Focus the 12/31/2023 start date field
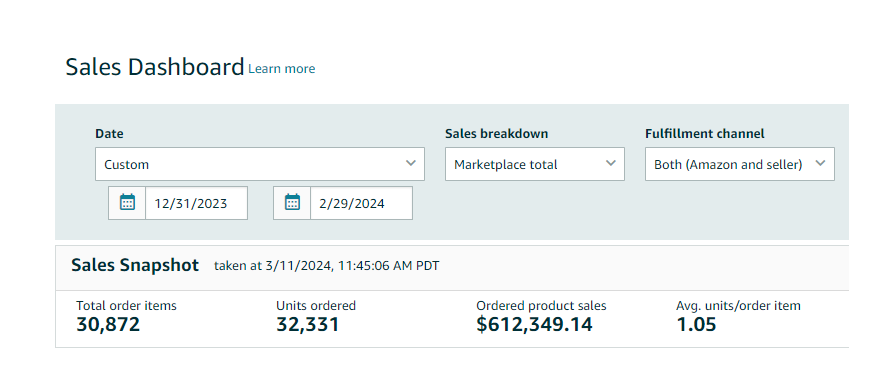The height and width of the screenshot is (373, 885). tap(196, 203)
